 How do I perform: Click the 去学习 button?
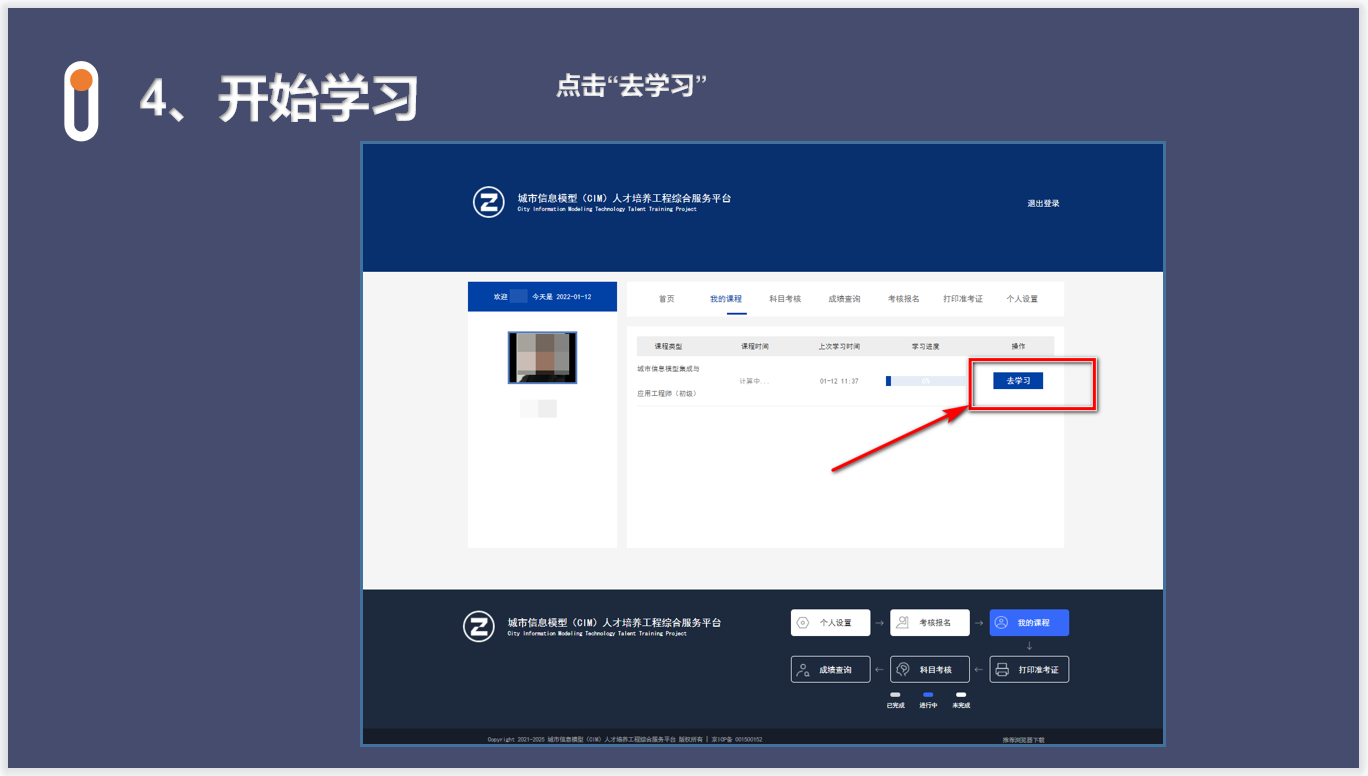point(1018,381)
